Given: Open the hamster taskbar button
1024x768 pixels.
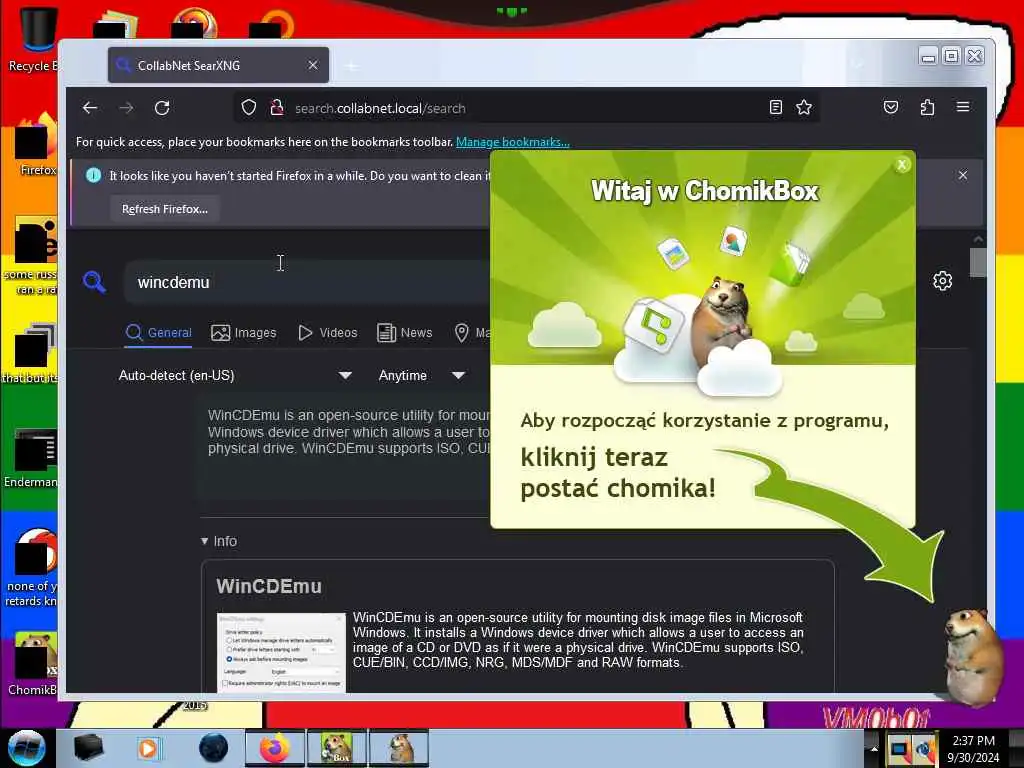Looking at the screenshot, I should coord(399,748).
